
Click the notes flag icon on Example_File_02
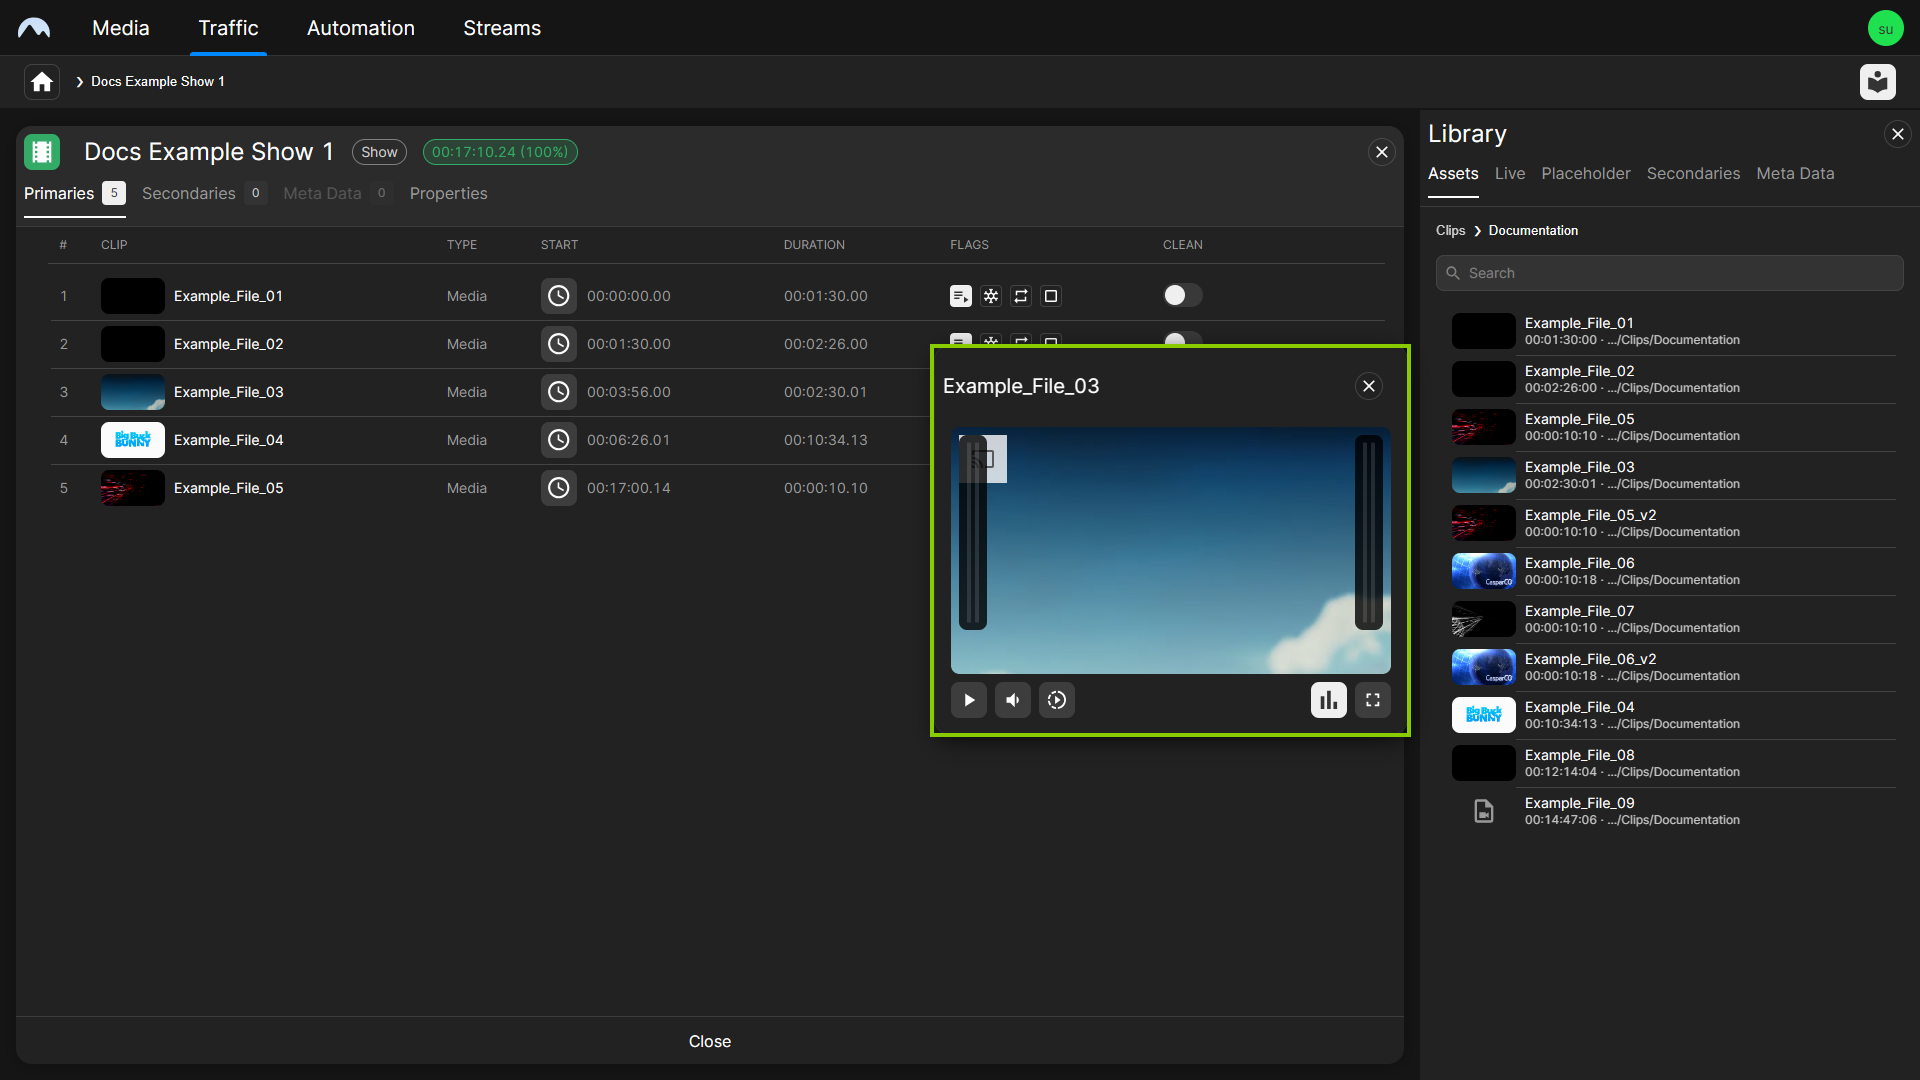pos(961,343)
